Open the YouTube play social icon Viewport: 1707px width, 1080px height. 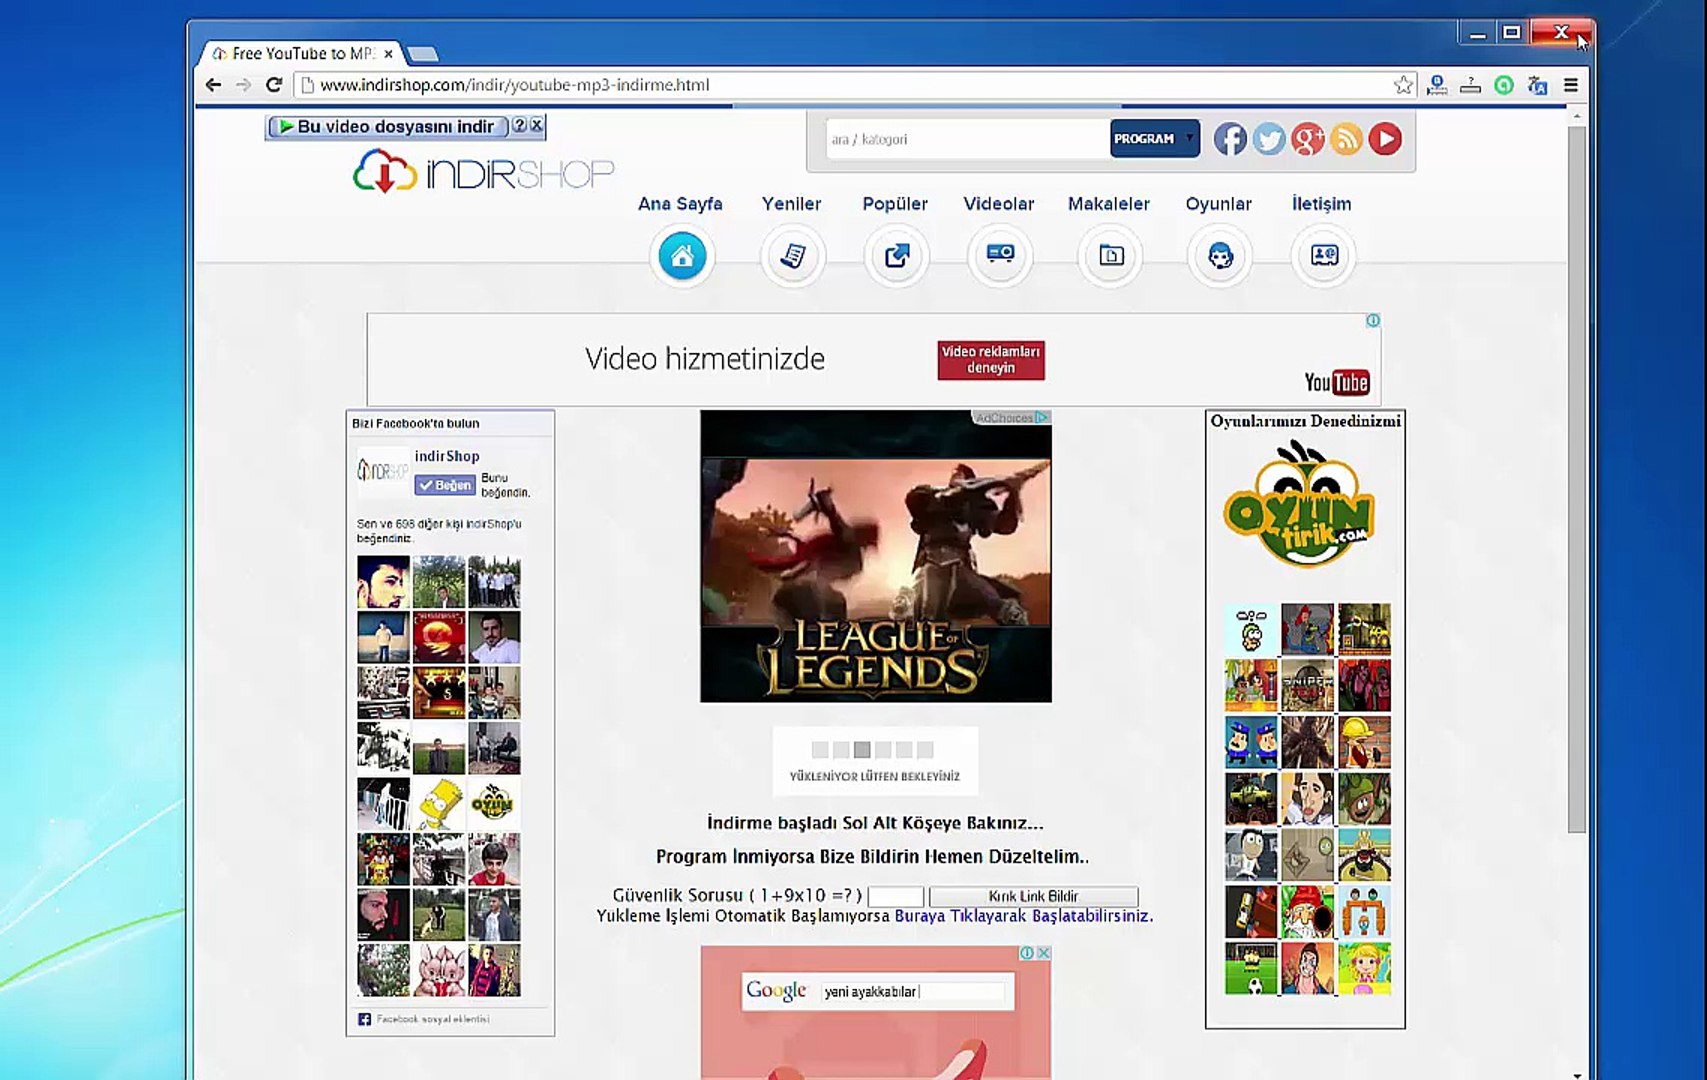1385,139
